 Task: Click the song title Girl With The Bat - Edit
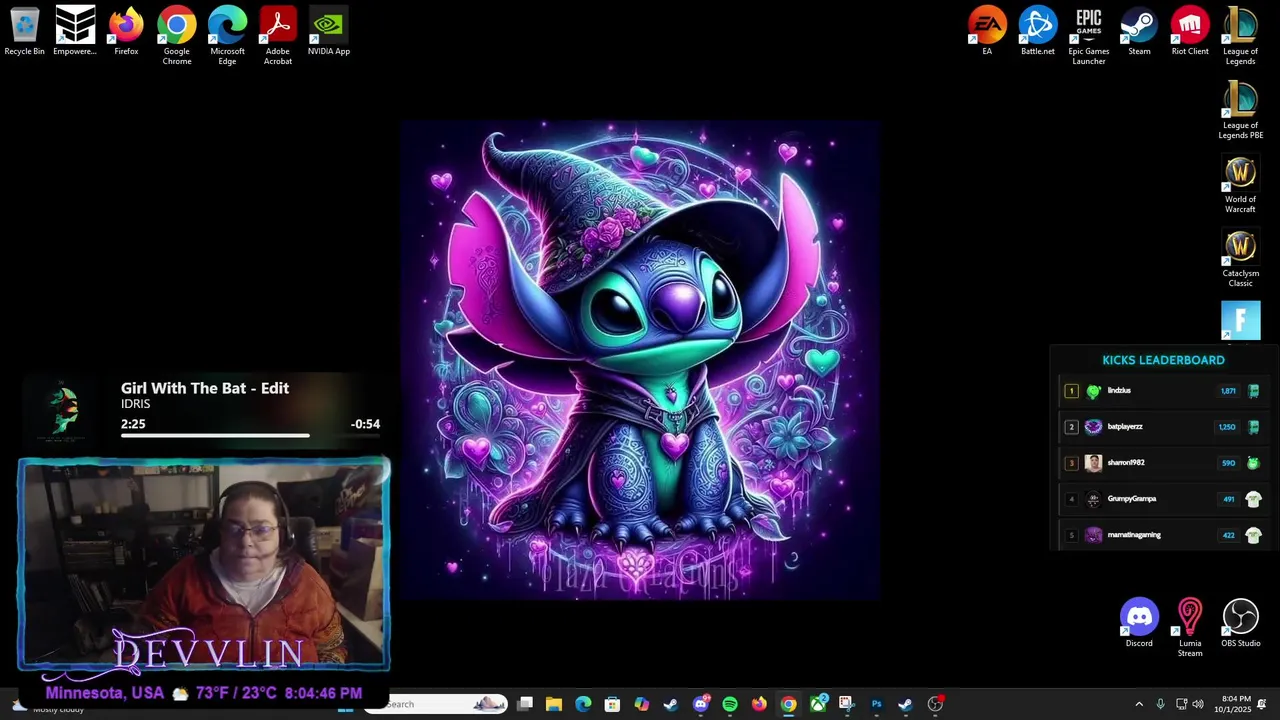coord(205,388)
